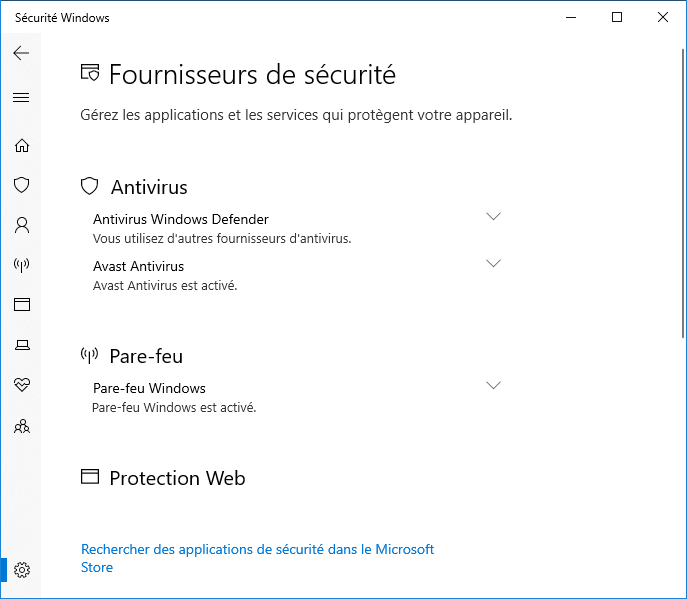Open App and browser control icon
This screenshot has width=687, height=599.
[x=21, y=304]
